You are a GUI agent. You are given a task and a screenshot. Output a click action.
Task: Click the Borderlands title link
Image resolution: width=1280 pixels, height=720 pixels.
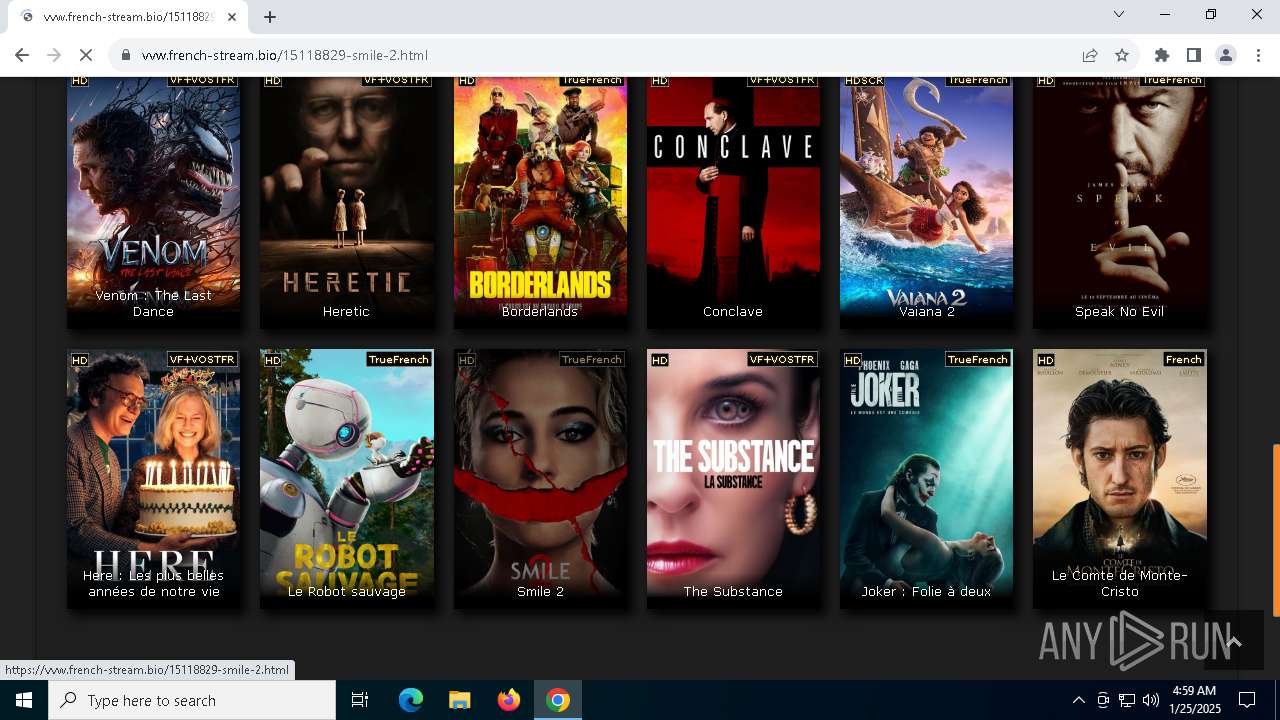pyautogui.click(x=540, y=311)
